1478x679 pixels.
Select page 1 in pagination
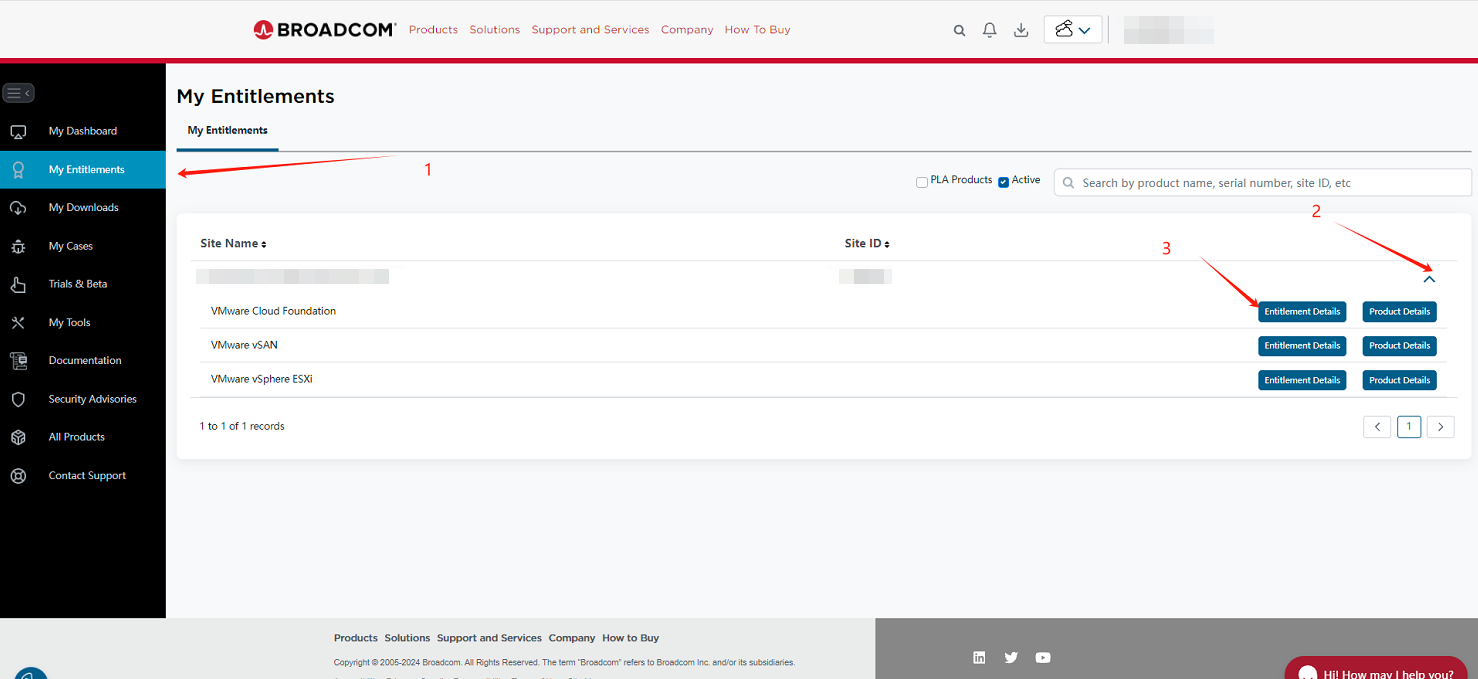pos(1409,427)
